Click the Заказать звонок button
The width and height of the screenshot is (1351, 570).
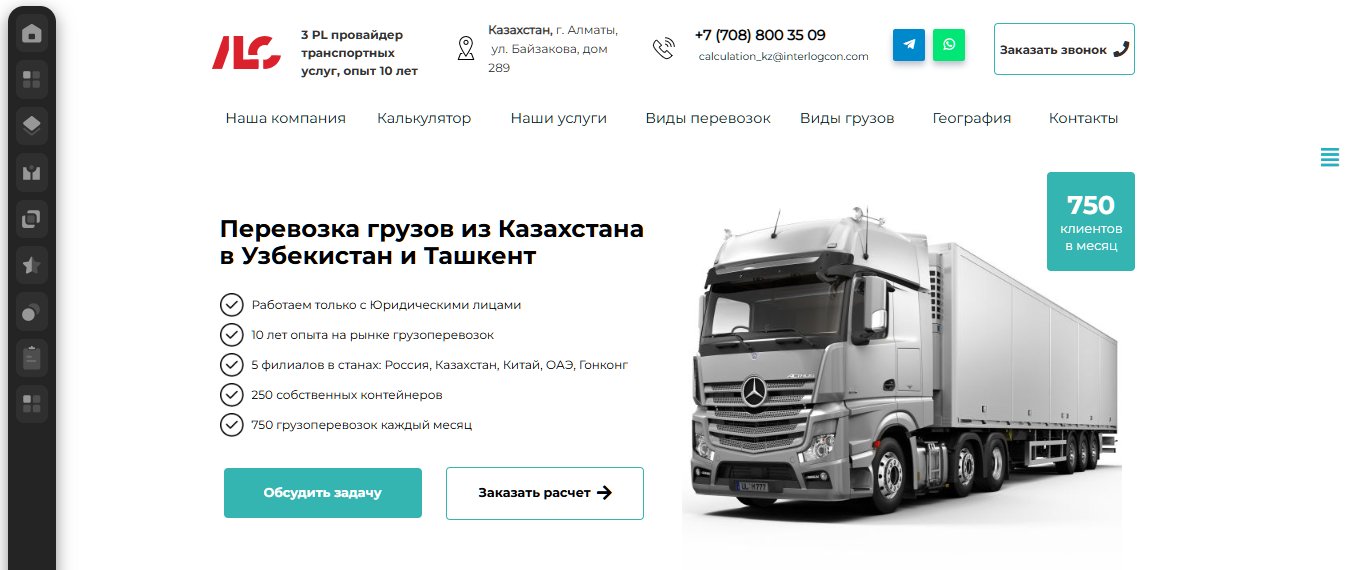point(1064,49)
